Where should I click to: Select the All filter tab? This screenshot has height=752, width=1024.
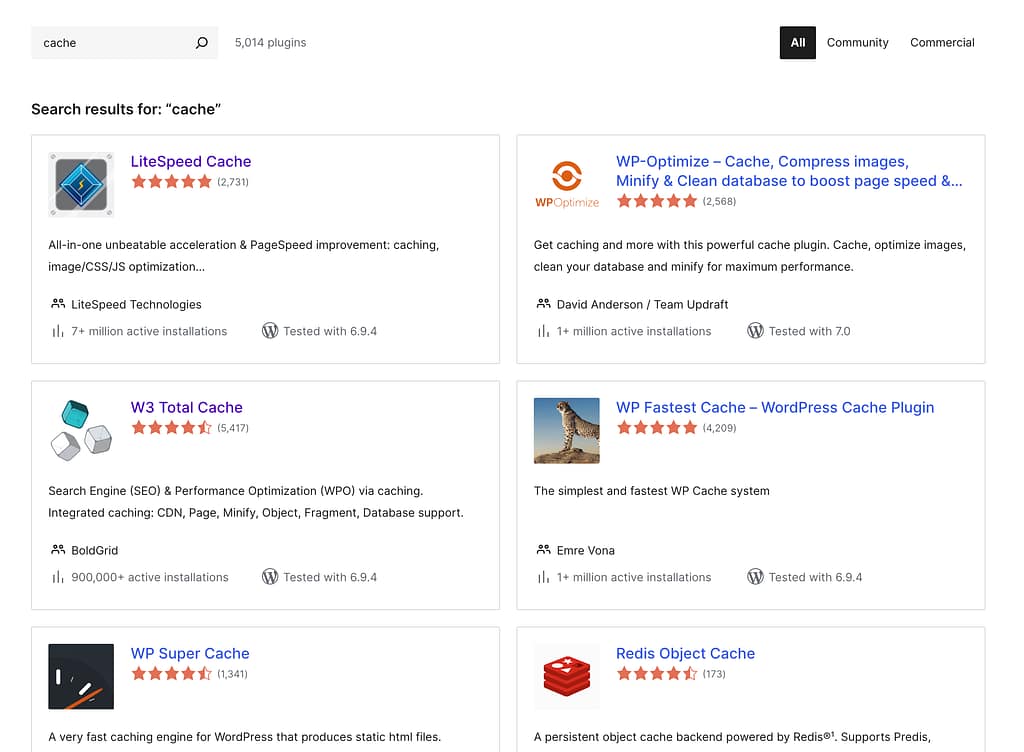point(797,42)
